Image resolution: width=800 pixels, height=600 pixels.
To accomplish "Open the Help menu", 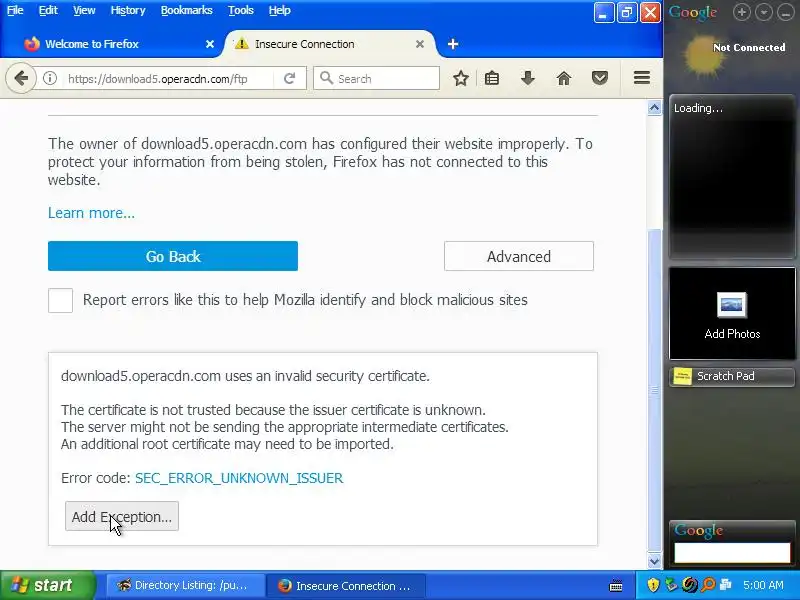I will coord(280,10).
